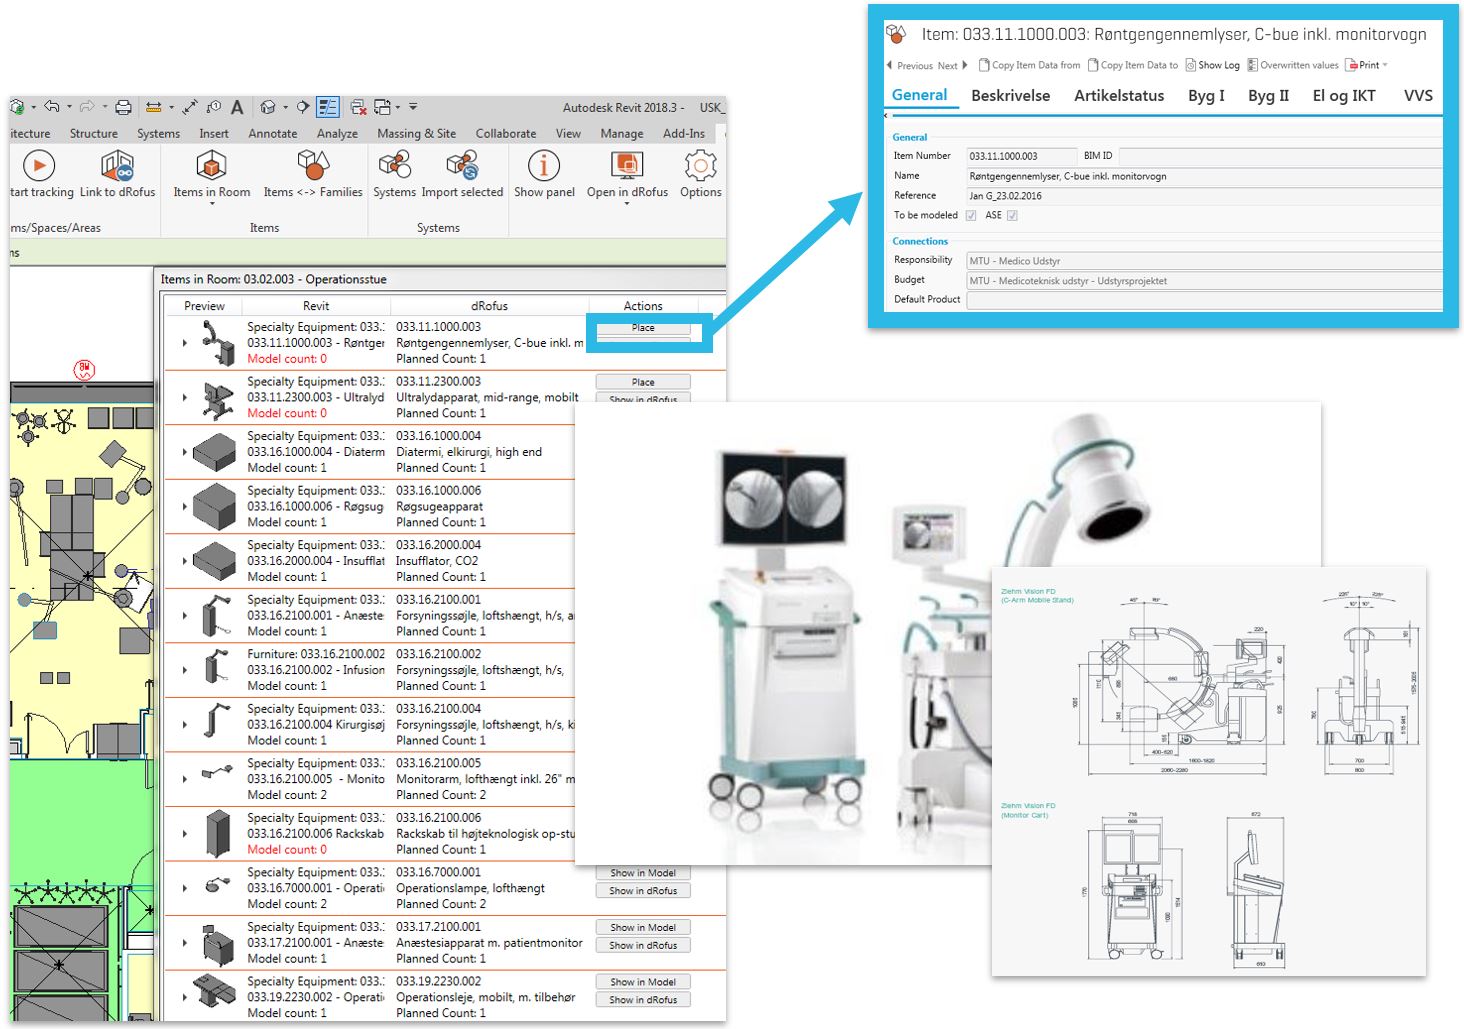
Task: Expand the 033.17.2100.001 Anæstesiapparat row
Action: click(x=185, y=943)
